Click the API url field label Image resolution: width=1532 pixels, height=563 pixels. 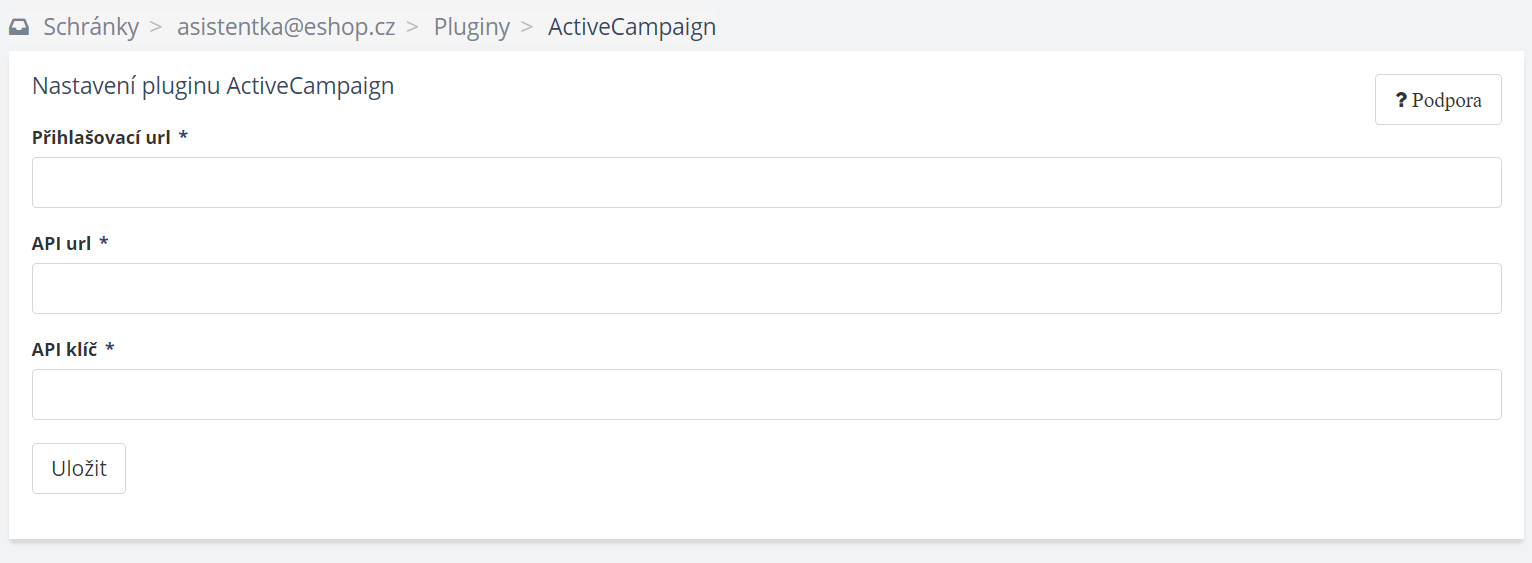click(61, 243)
